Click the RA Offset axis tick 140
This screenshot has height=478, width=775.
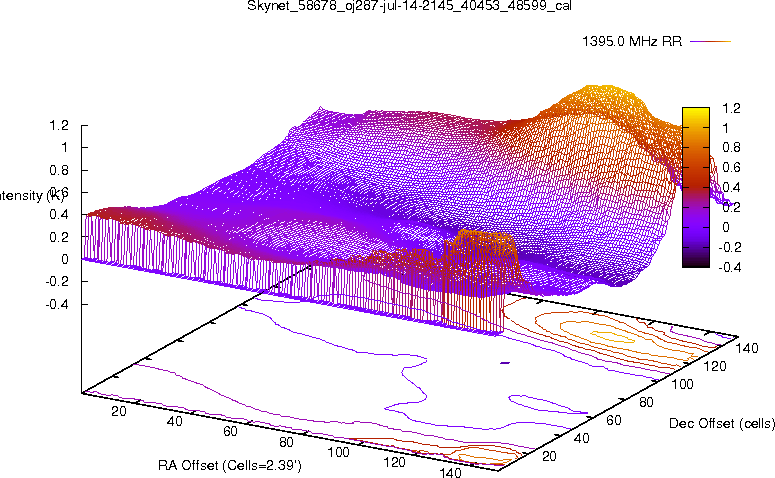450,472
